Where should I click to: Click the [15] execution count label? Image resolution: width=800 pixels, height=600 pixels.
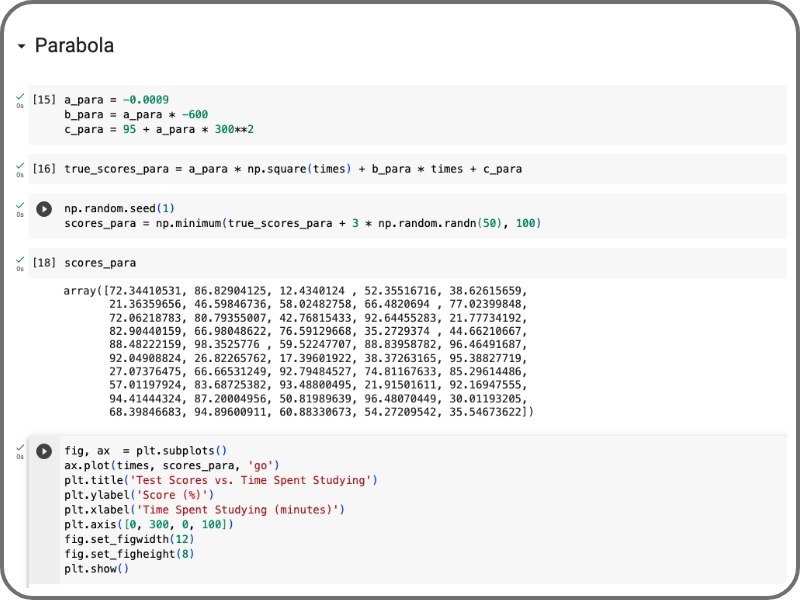coord(44,99)
